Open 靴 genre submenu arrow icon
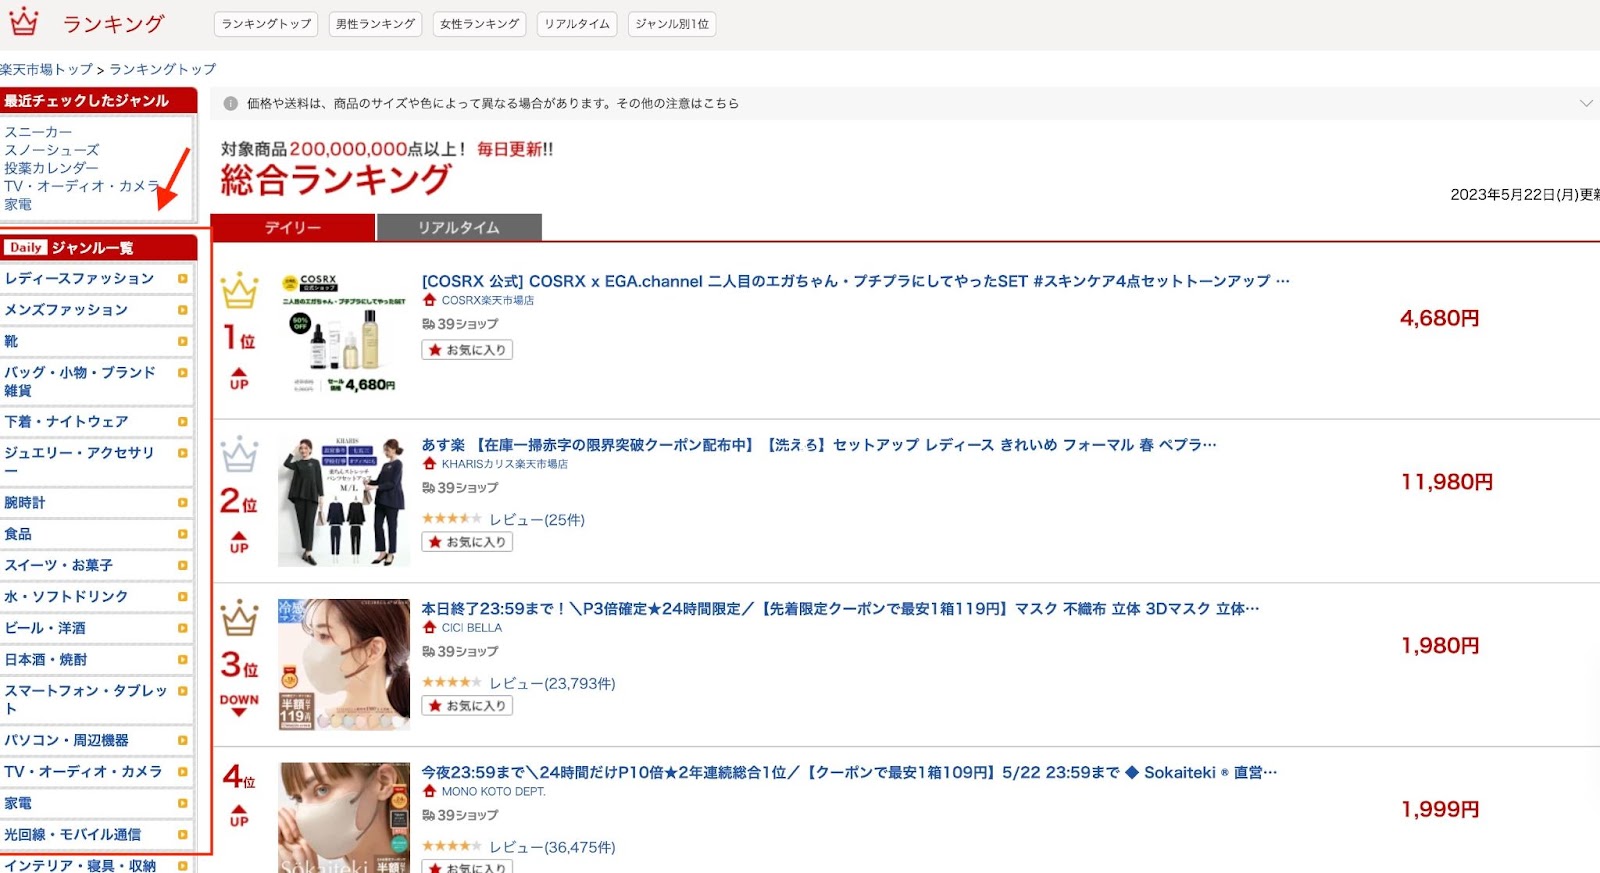 182,341
